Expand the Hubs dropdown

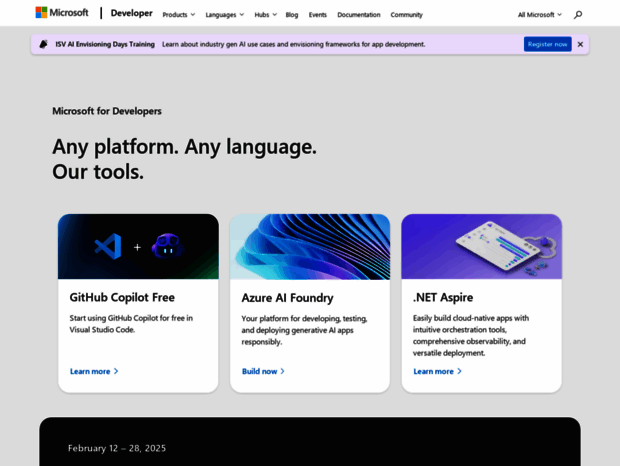265,15
